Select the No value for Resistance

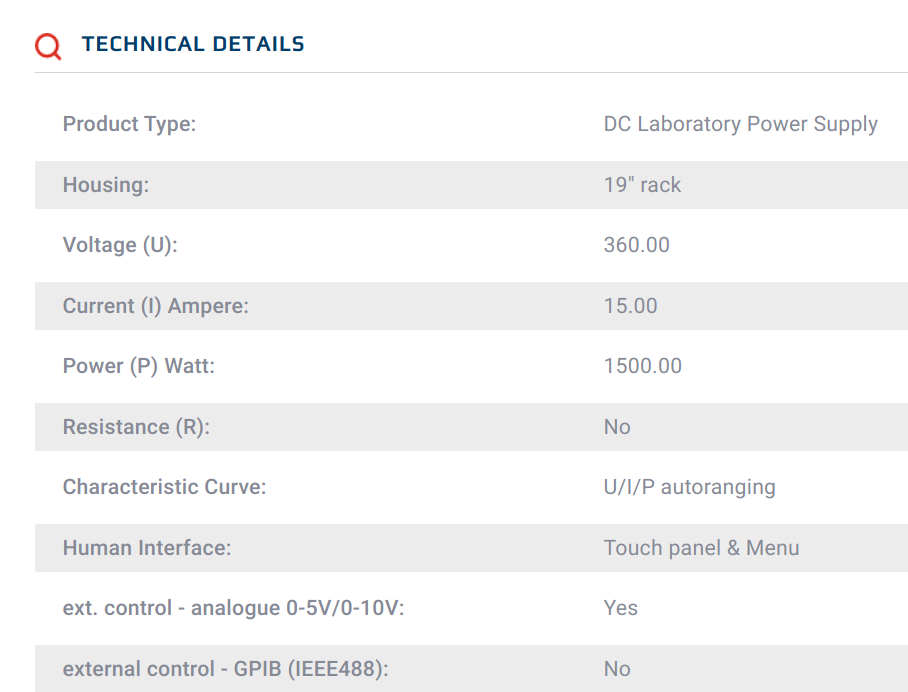tap(617, 427)
